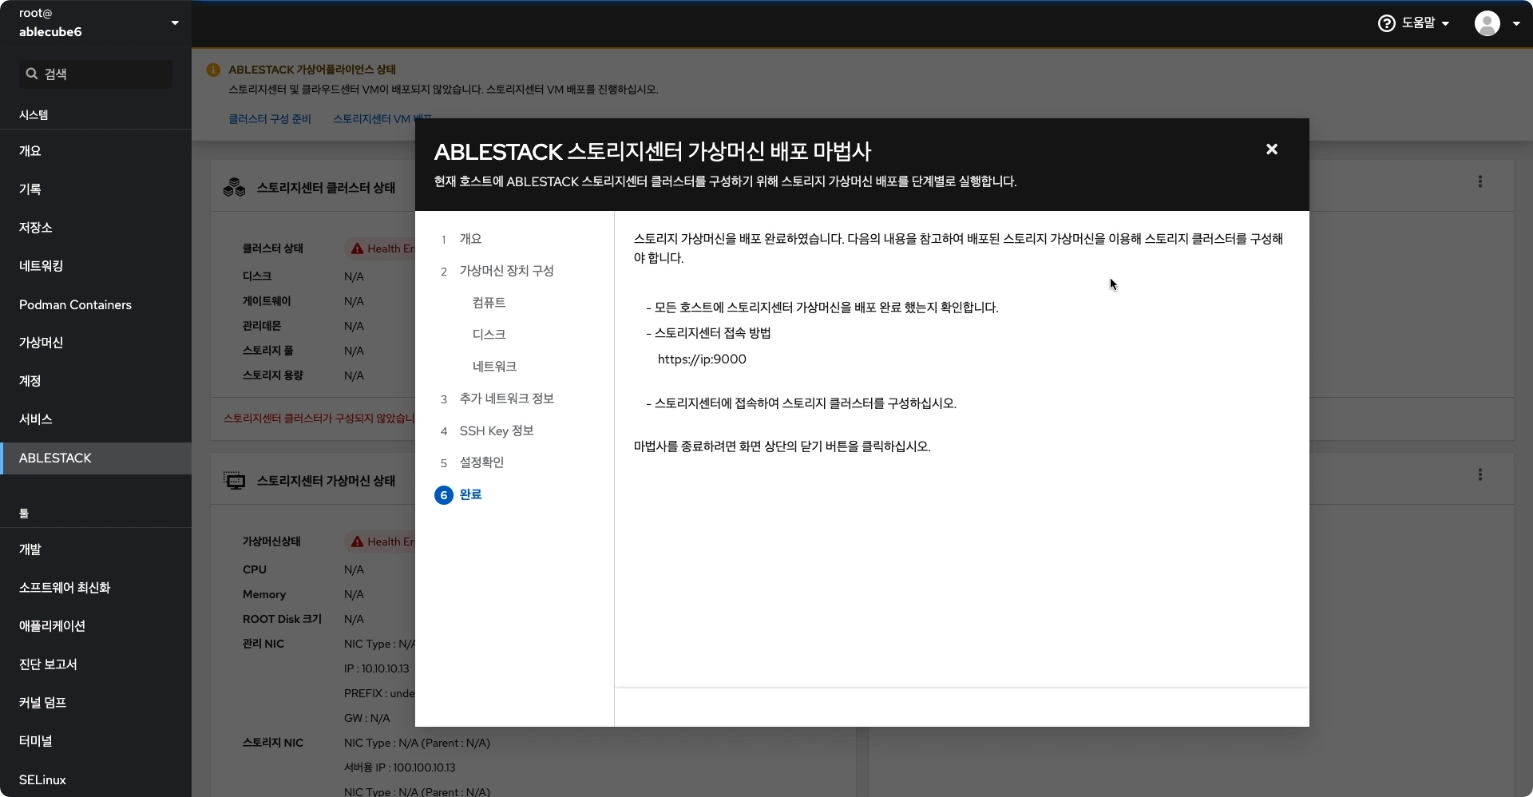
Task: Click the warning icon in ABLESTACK alert banner
Action: 213,70
